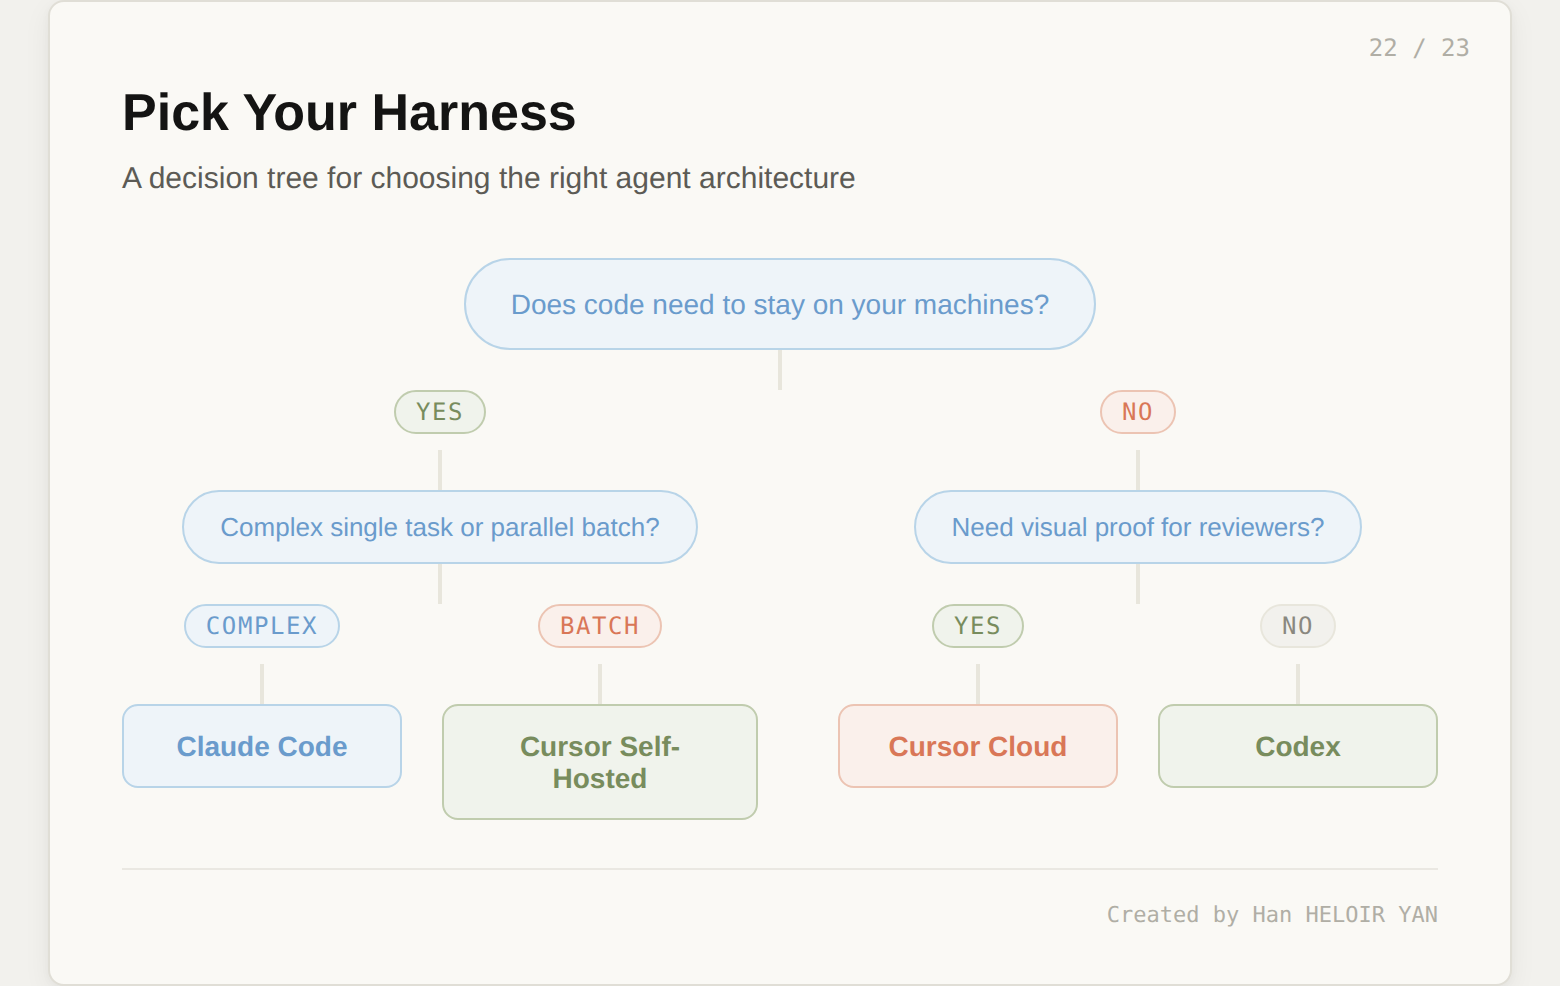Select the Cursor Self-Hosted outcome box
This screenshot has height=986, width=1560.
point(600,762)
